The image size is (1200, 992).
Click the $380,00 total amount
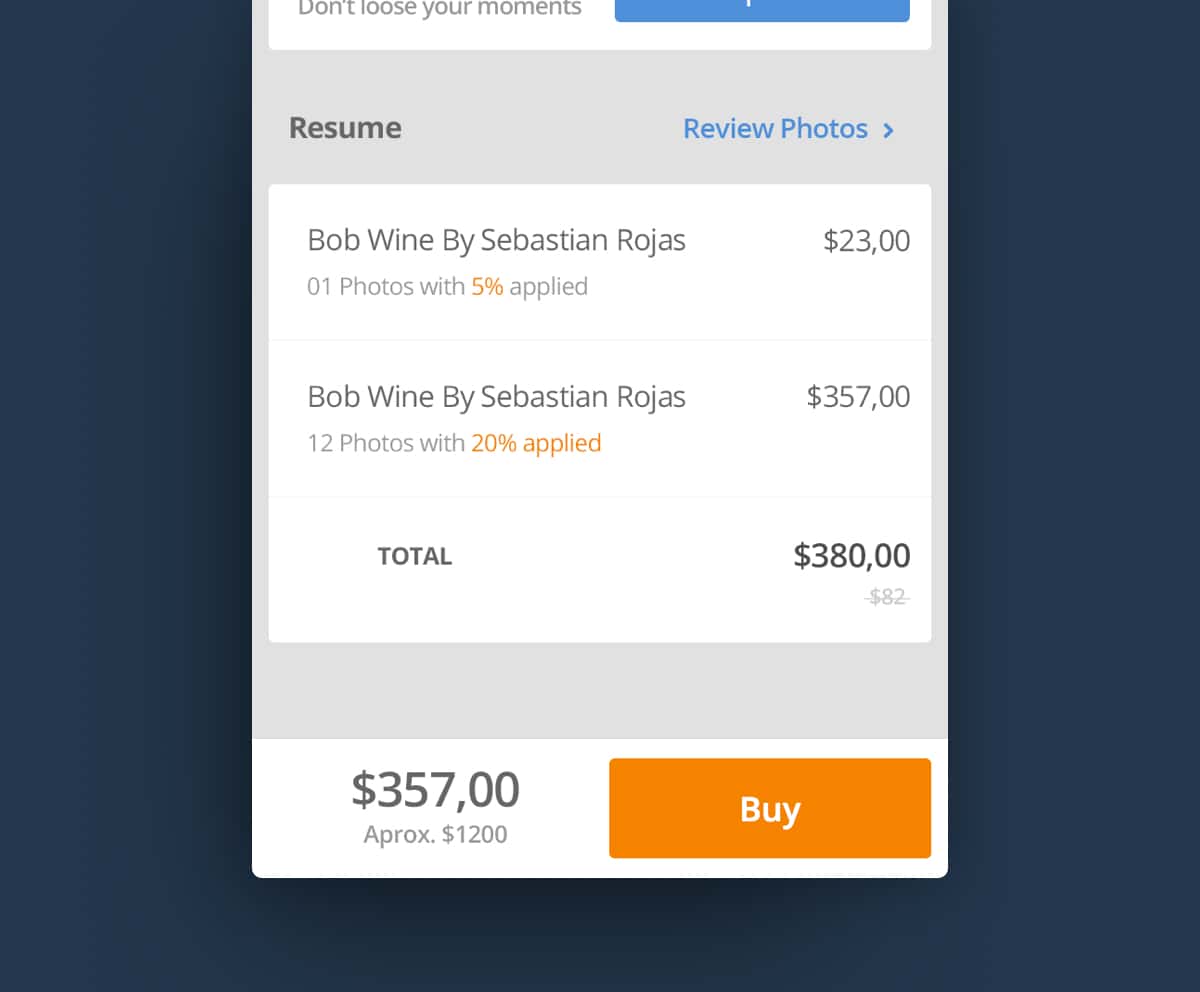click(851, 556)
